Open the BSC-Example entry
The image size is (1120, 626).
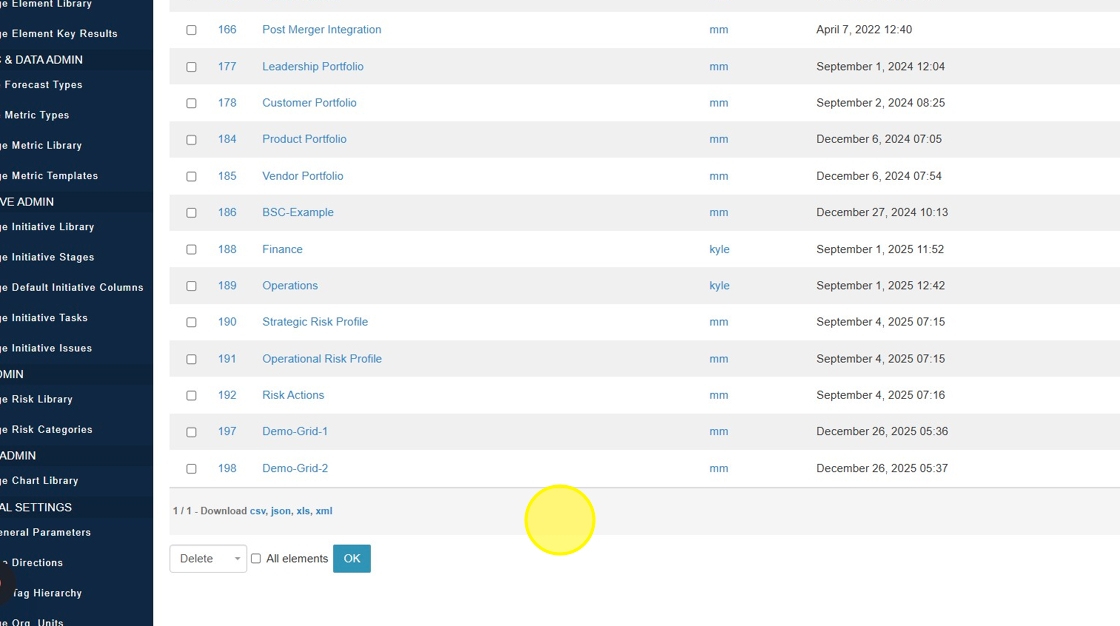[297, 213]
